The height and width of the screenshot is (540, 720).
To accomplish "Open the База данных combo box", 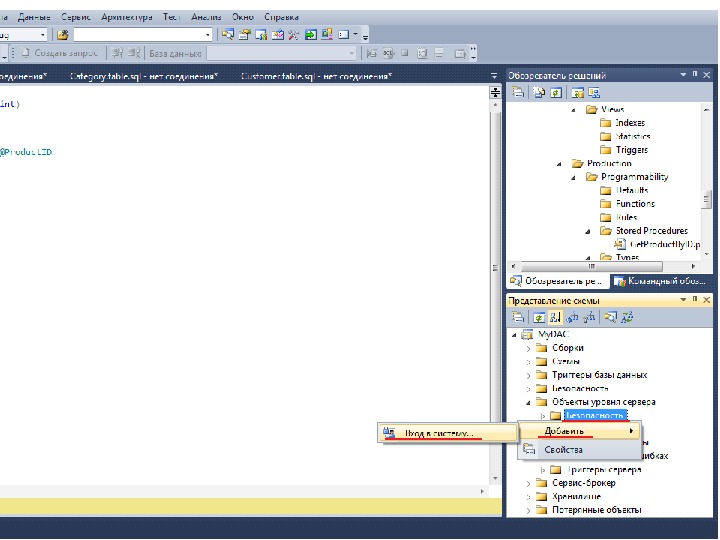I will [281, 53].
